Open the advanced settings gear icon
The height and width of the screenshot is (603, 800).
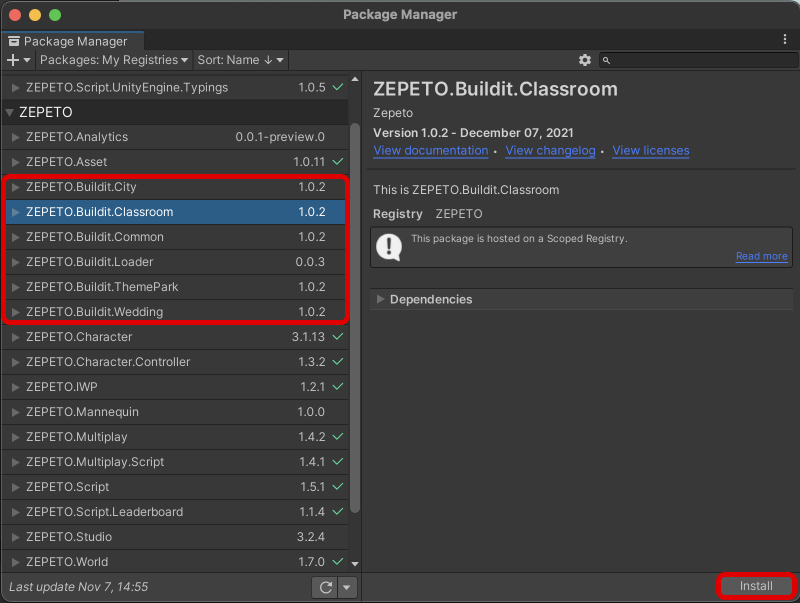(585, 60)
